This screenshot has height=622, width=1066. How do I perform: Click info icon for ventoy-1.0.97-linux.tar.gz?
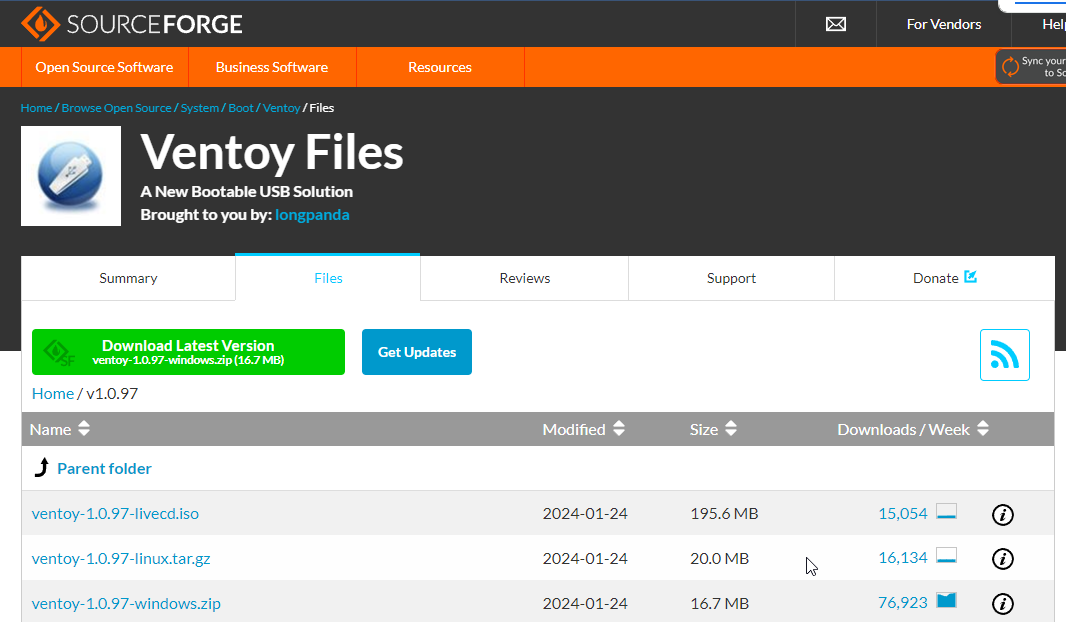click(1003, 559)
